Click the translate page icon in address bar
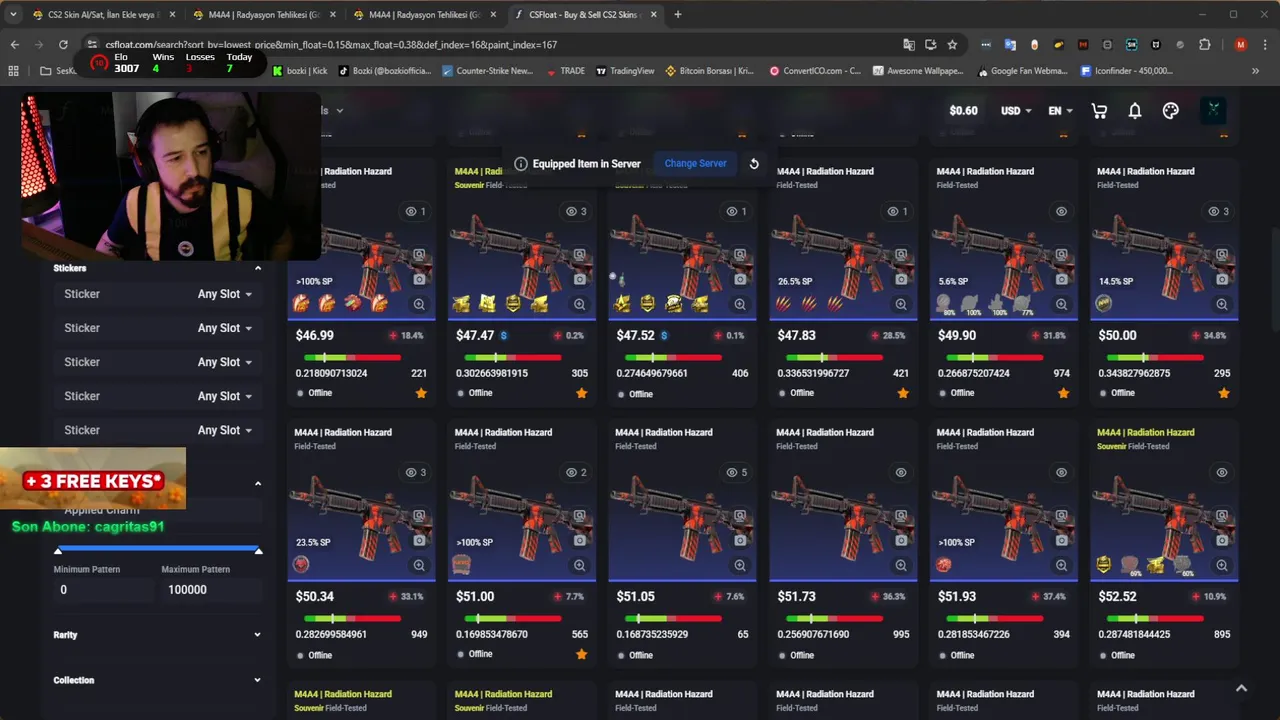The image size is (1280, 720). tap(908, 45)
